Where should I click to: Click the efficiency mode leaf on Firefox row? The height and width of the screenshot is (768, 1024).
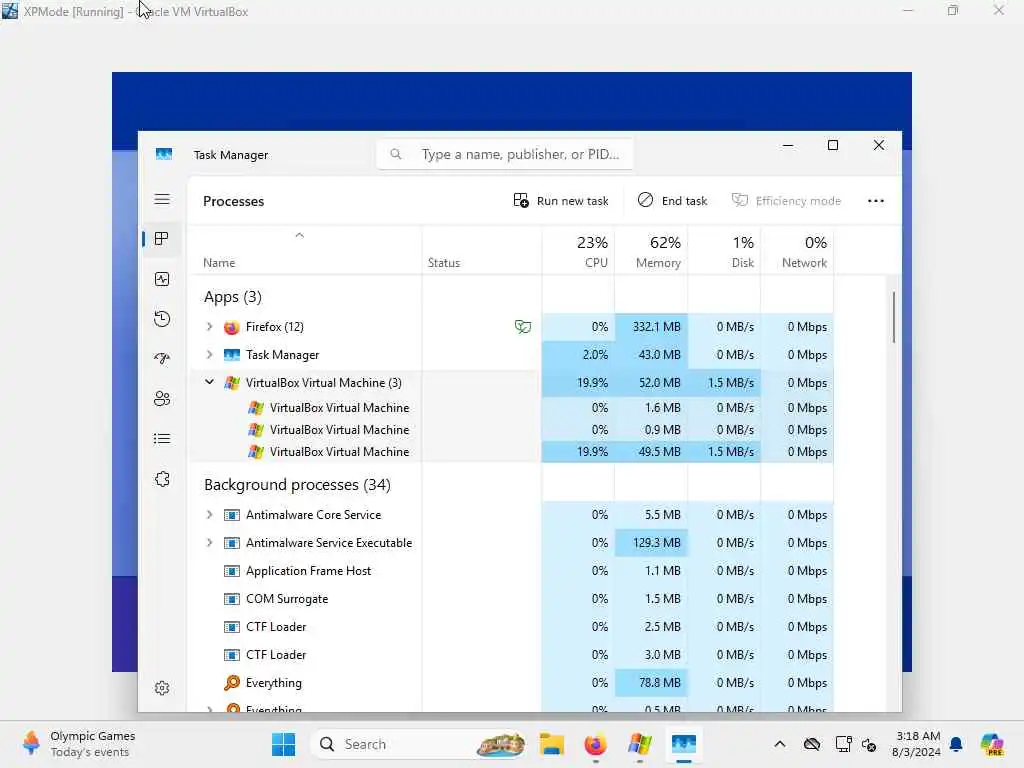coord(522,327)
